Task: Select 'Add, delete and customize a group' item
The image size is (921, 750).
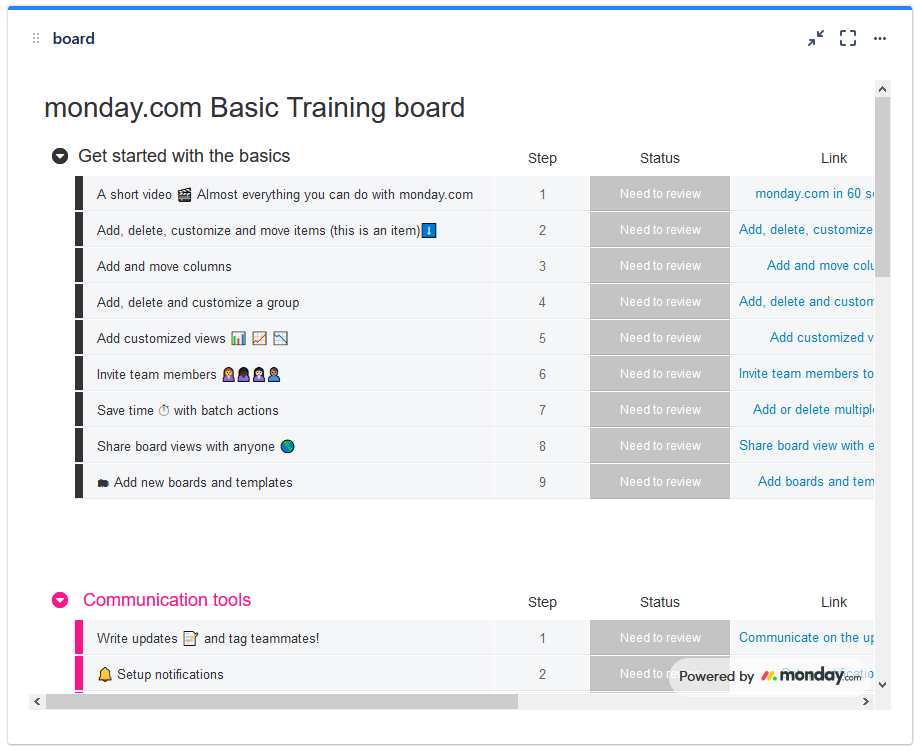Action: click(x=198, y=302)
